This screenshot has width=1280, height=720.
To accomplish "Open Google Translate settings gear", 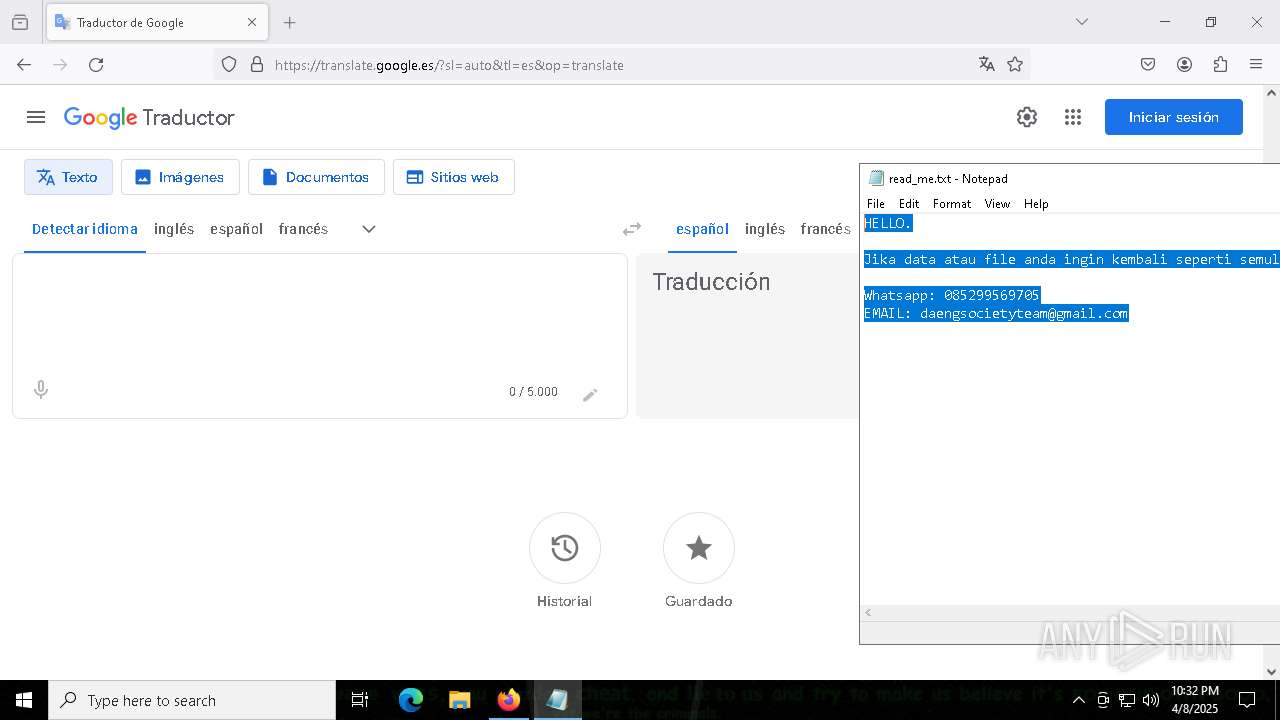I will (x=1027, y=117).
